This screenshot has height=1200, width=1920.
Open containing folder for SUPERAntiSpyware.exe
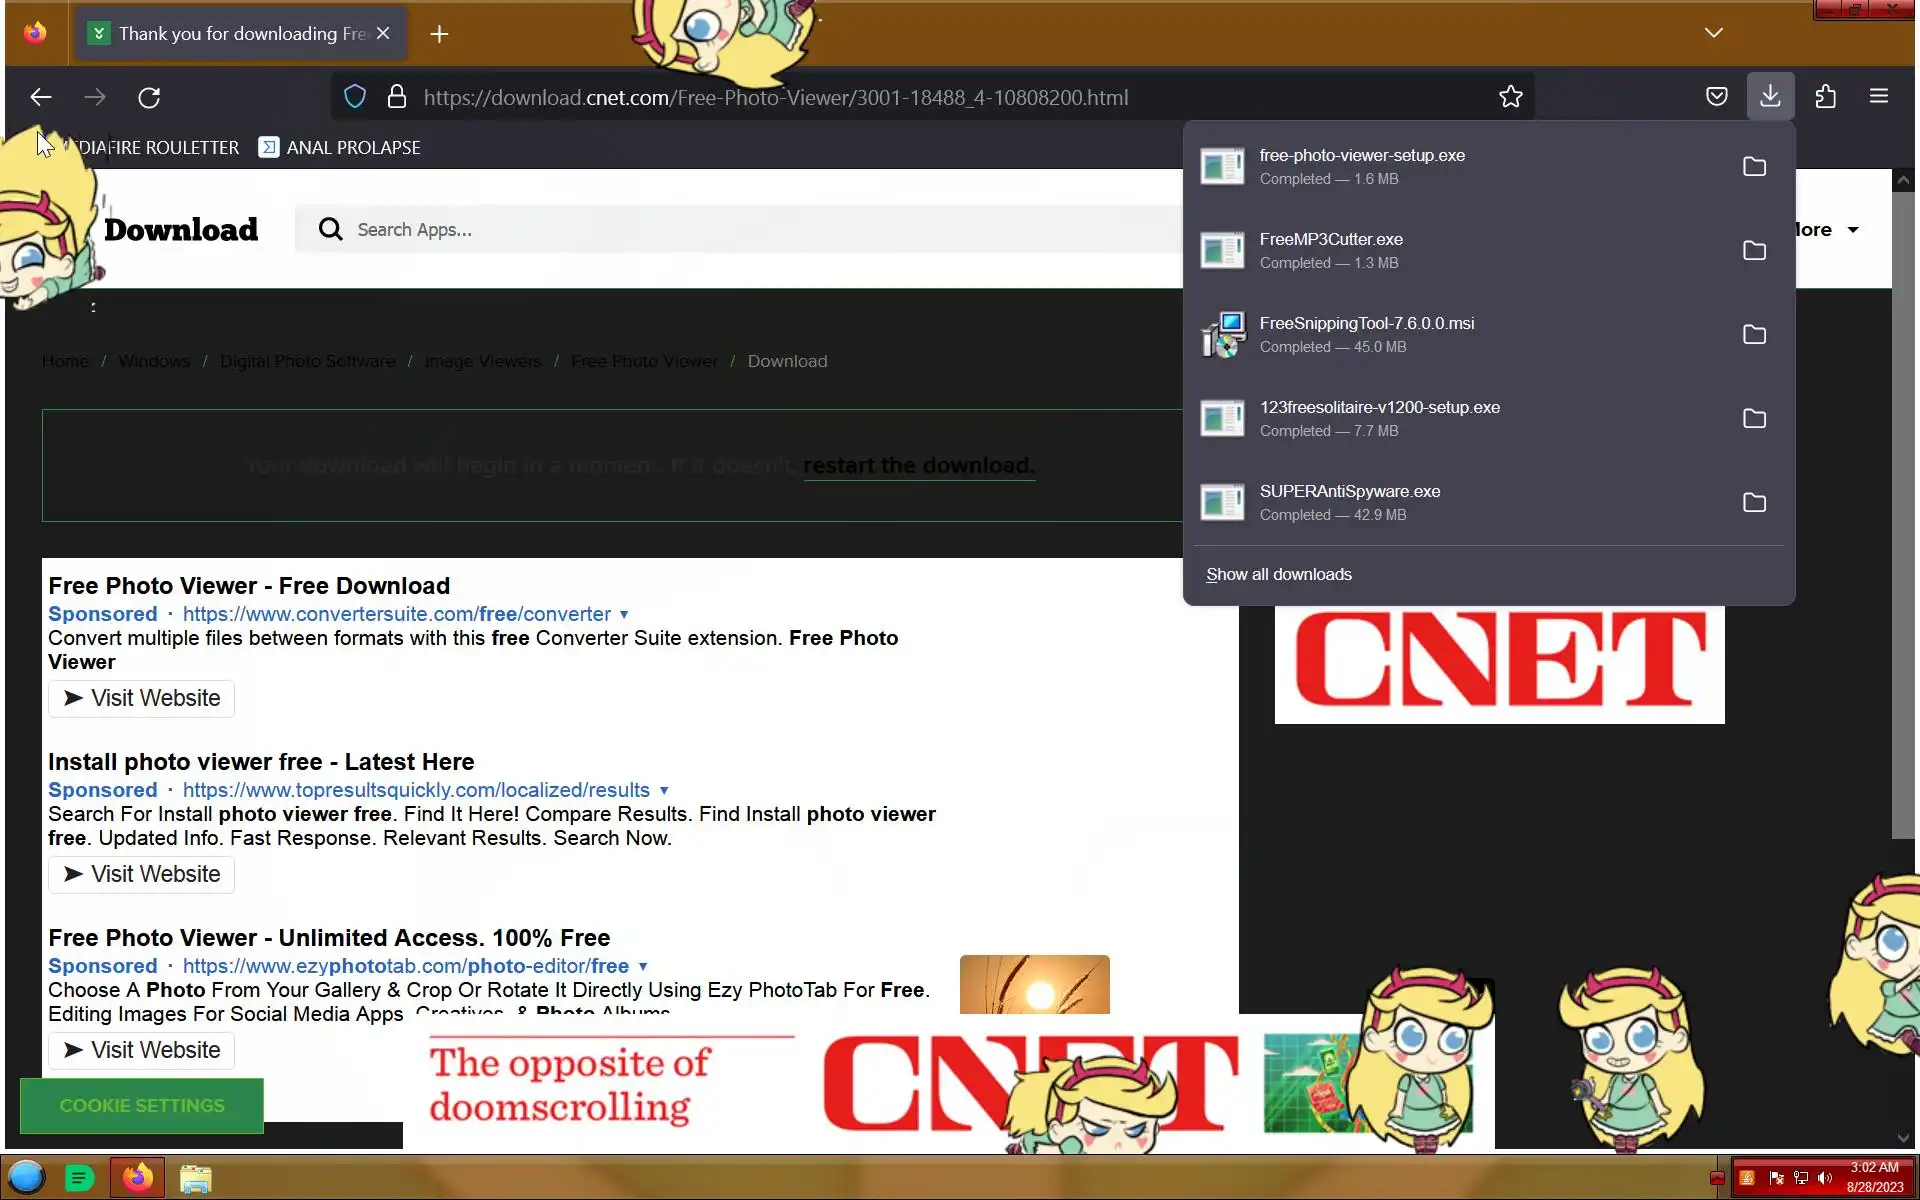(x=1754, y=503)
